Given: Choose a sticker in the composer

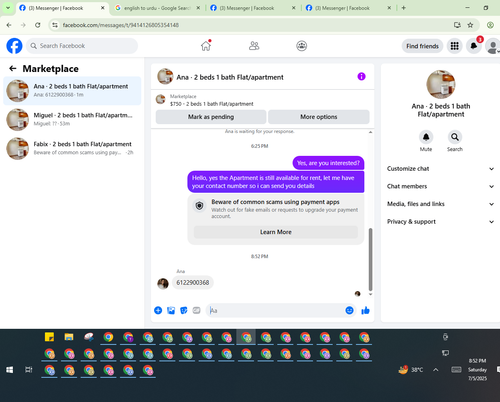Looking at the screenshot, I should (x=184, y=310).
